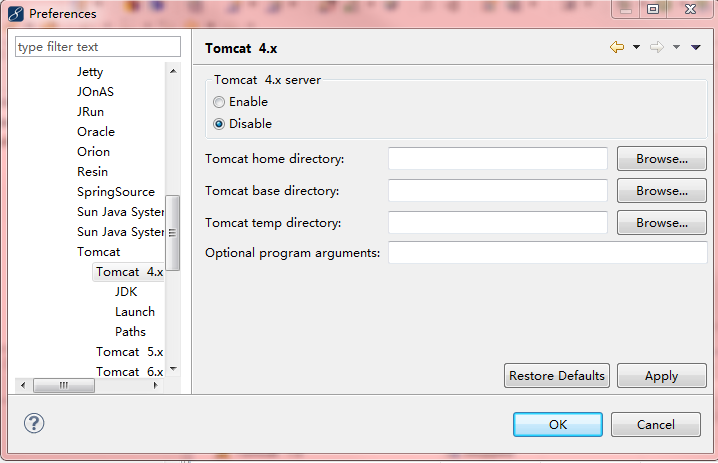Select the Disable radio button
Screen dimensions: 718x463
219,124
